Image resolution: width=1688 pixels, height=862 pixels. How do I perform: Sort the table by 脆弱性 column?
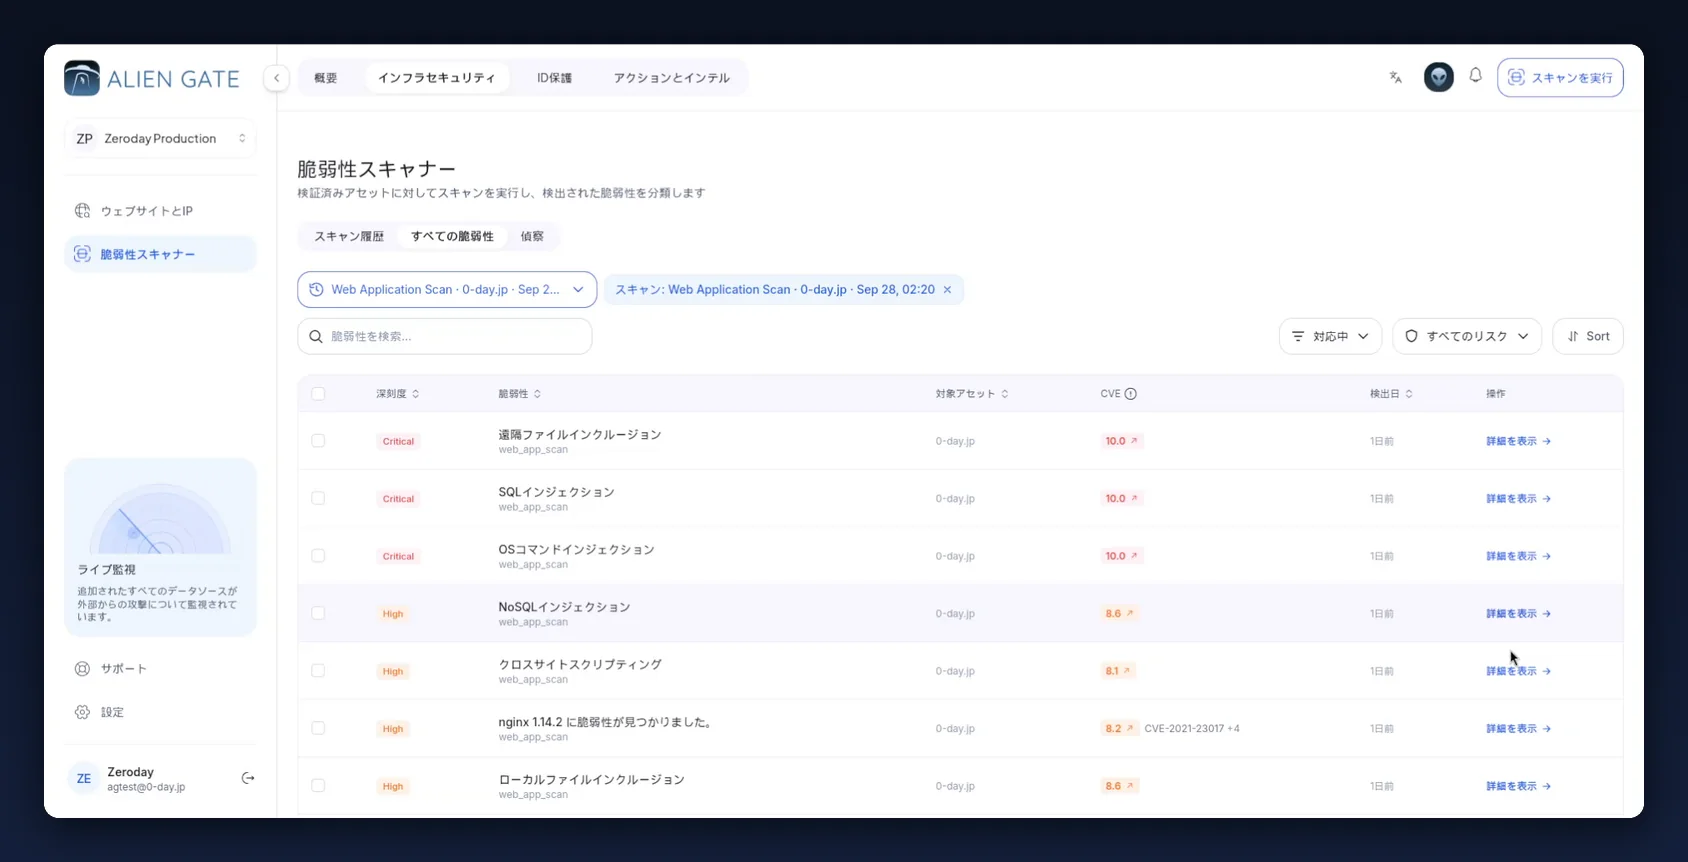point(520,394)
